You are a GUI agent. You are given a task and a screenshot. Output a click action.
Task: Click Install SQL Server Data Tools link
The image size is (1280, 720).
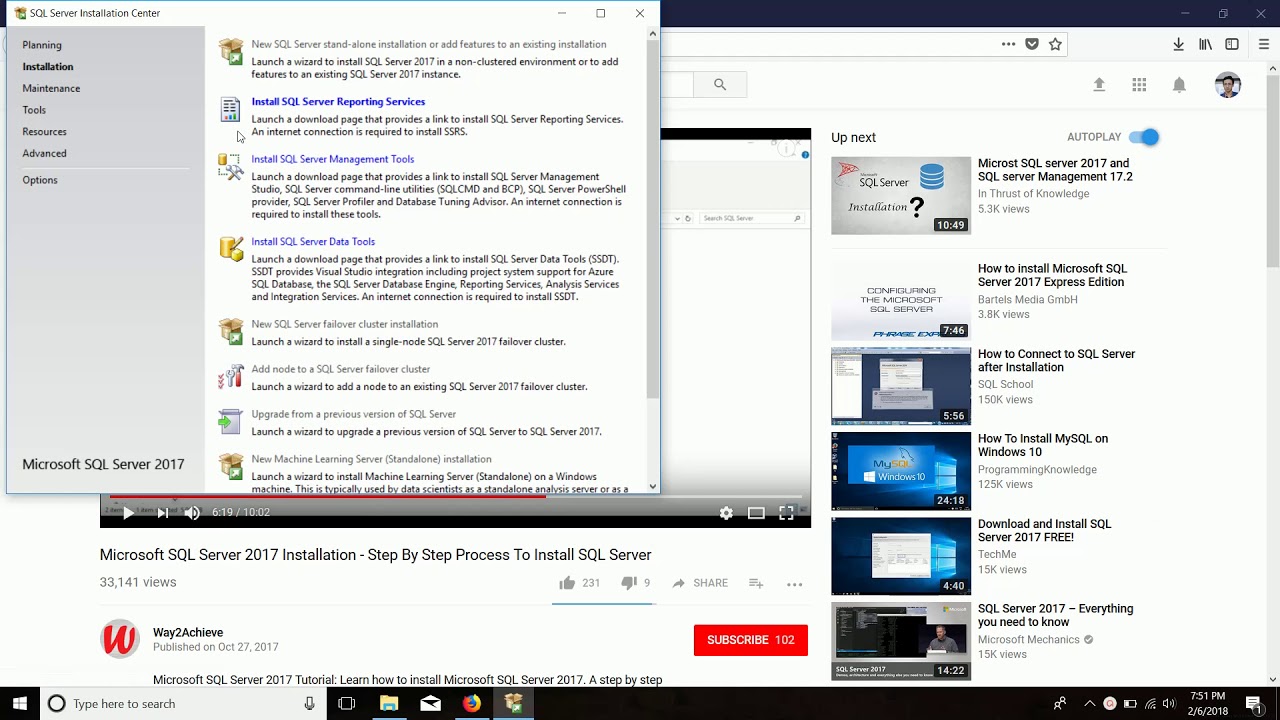click(x=313, y=242)
